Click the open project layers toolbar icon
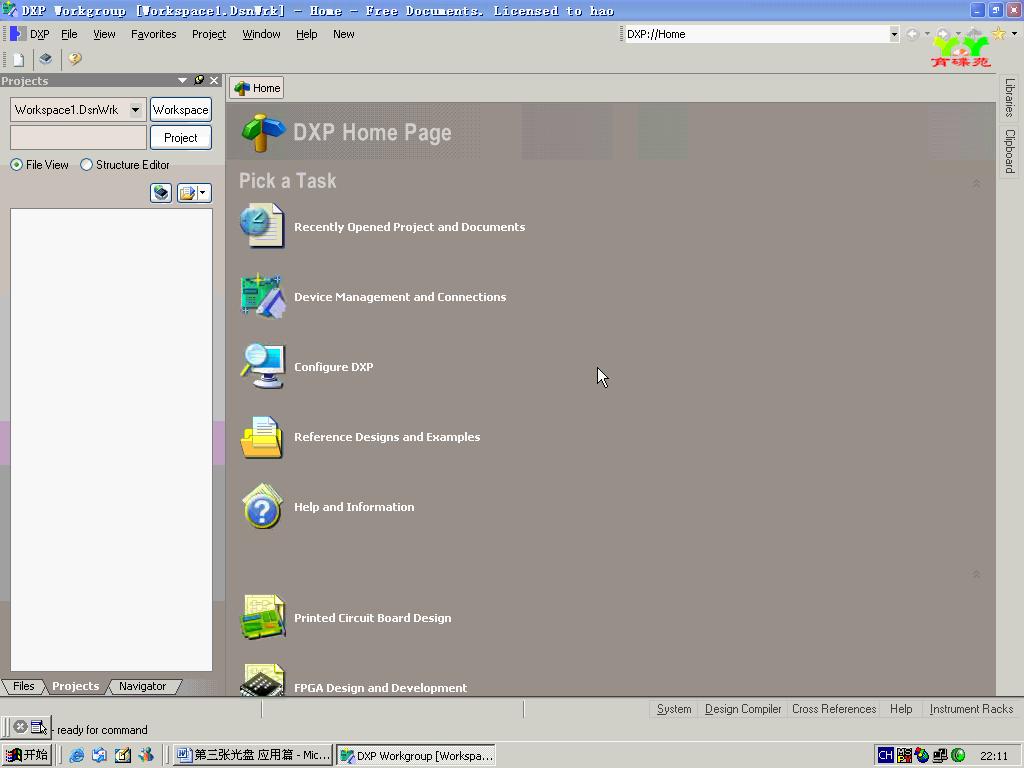 click(45, 59)
